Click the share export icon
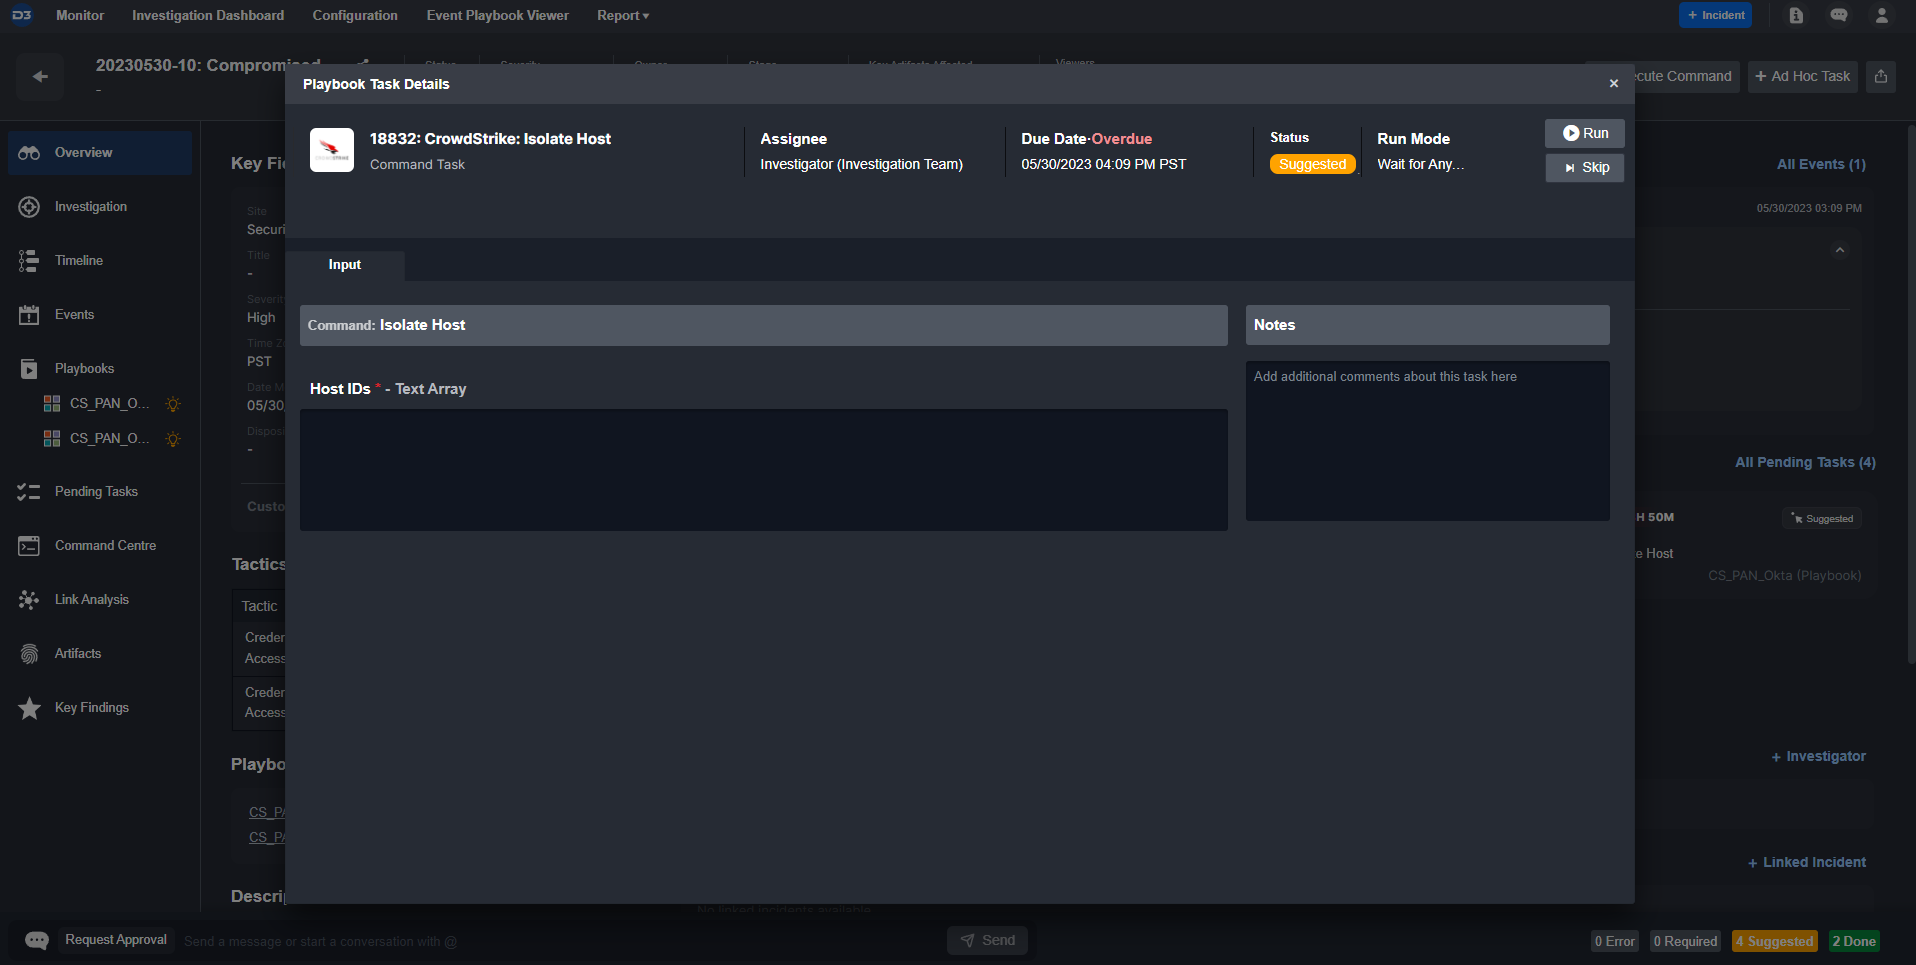1916x965 pixels. pyautogui.click(x=1880, y=77)
